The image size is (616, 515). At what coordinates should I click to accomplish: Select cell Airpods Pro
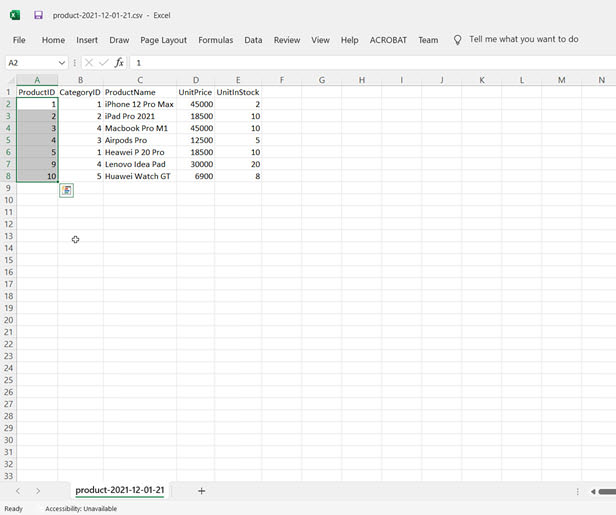pos(140,140)
